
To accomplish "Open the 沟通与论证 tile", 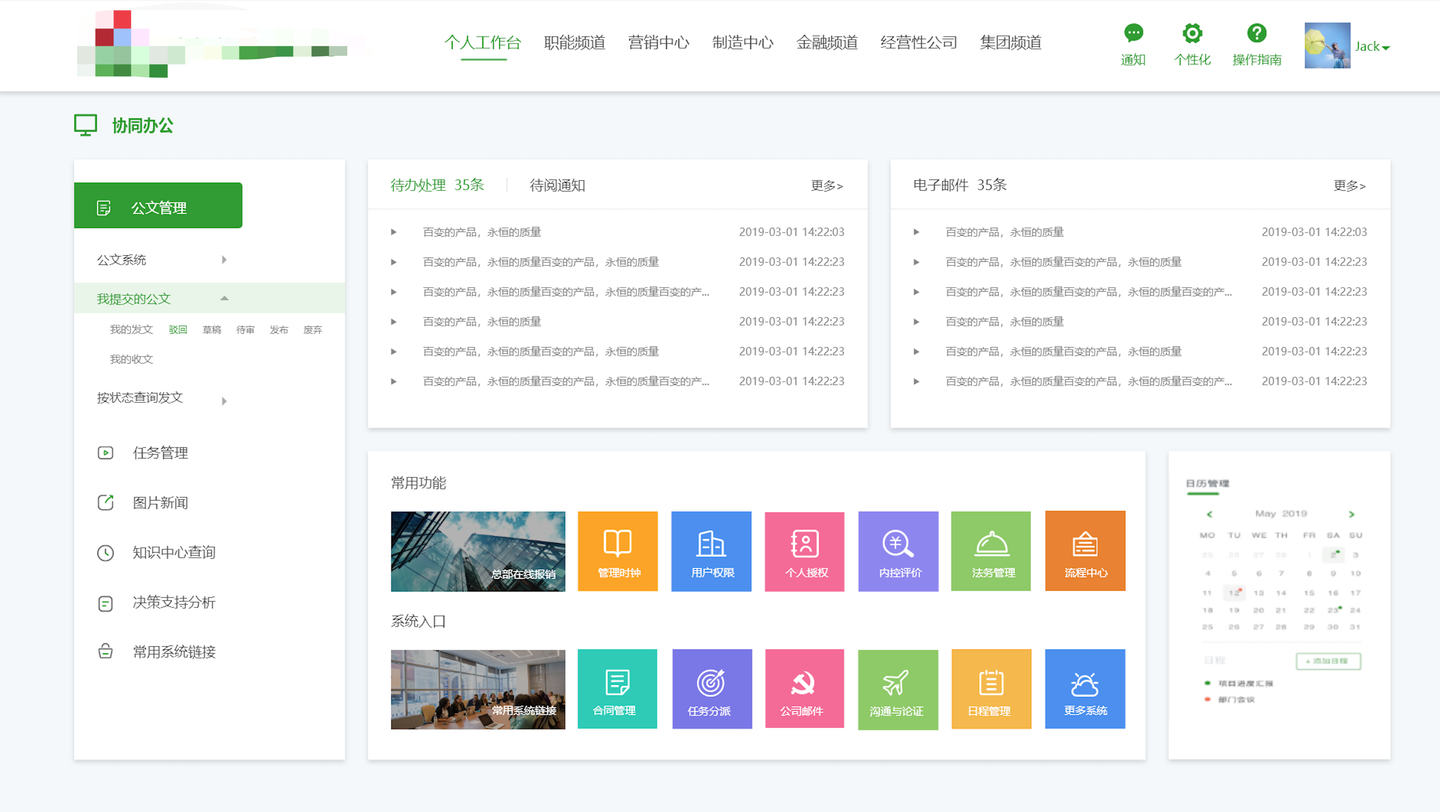I will click(x=898, y=689).
